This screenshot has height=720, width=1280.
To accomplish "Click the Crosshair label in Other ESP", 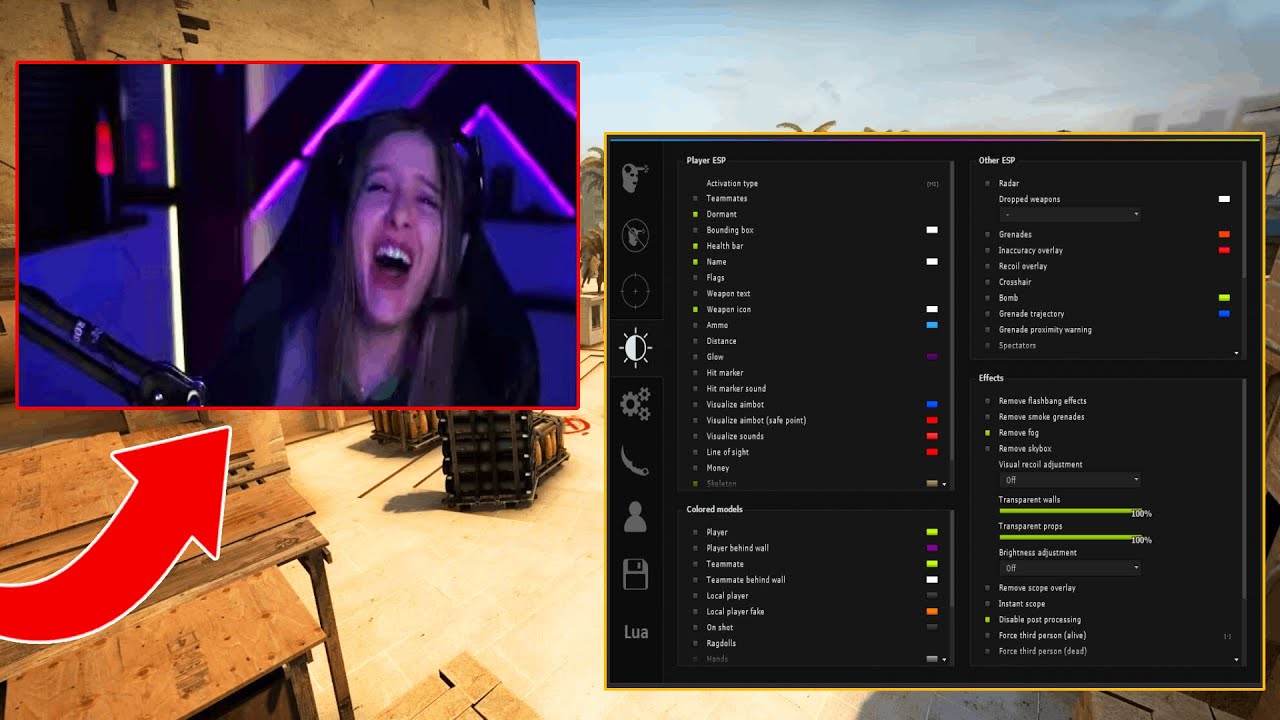I will pos(1015,282).
